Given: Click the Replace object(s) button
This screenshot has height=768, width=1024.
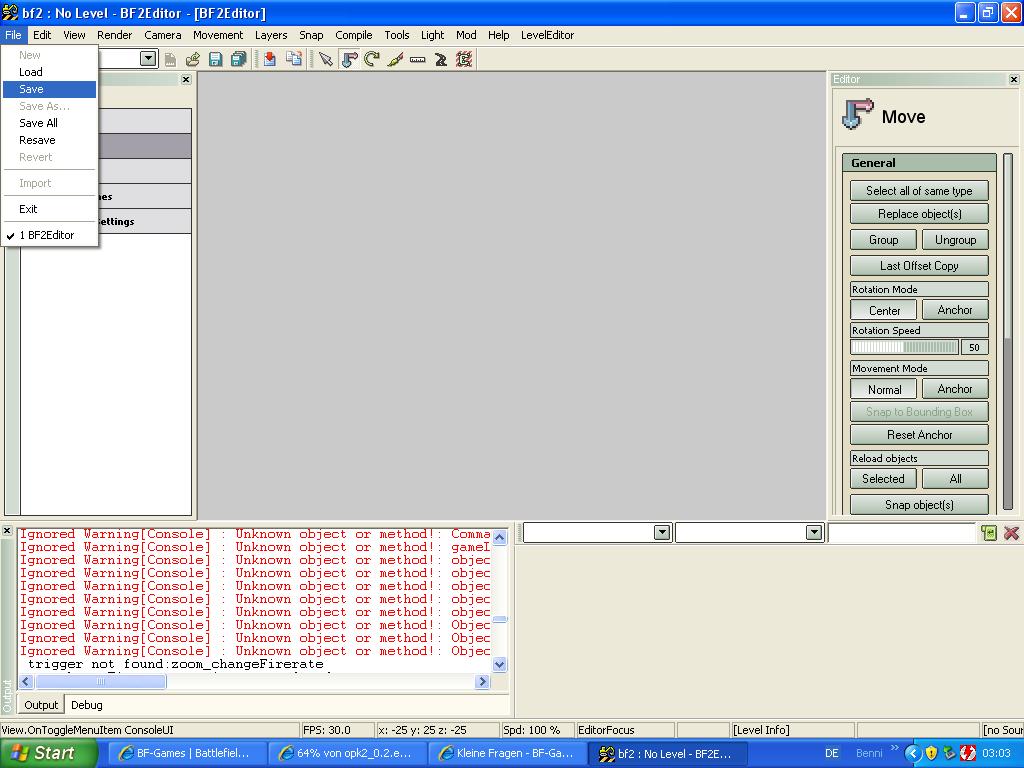Looking at the screenshot, I should pos(919,214).
